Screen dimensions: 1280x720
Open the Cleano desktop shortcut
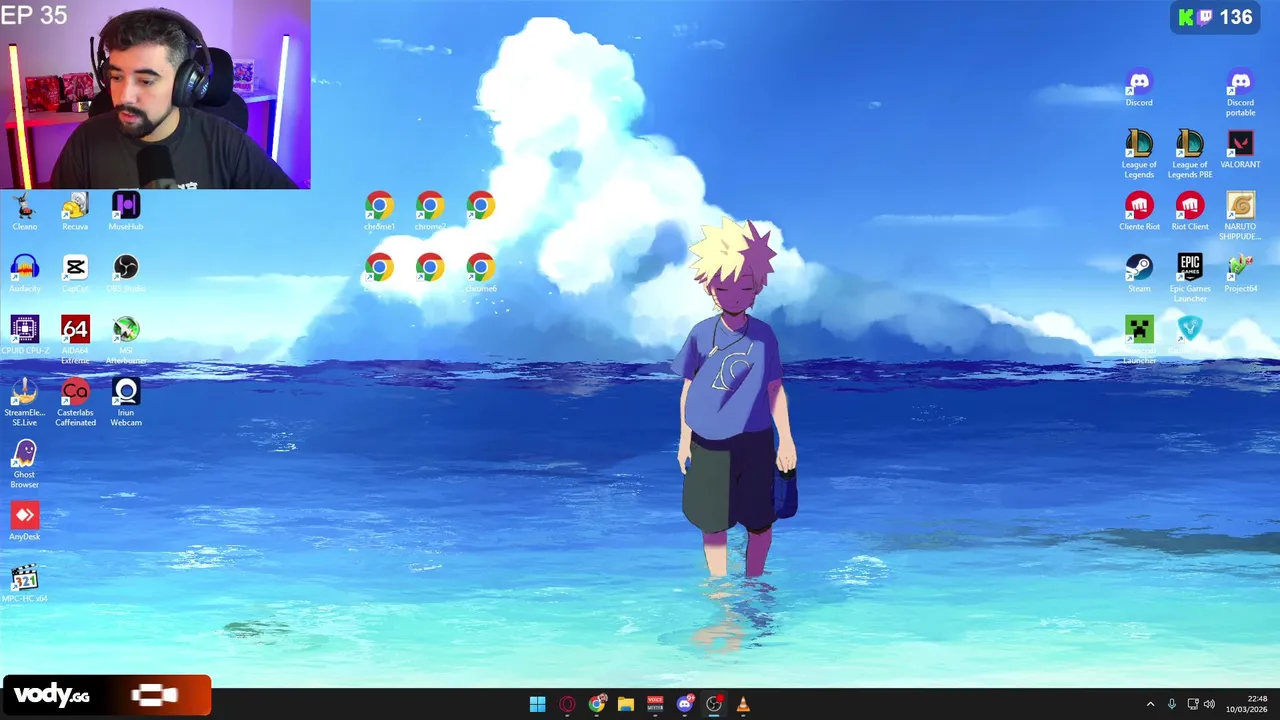24,211
